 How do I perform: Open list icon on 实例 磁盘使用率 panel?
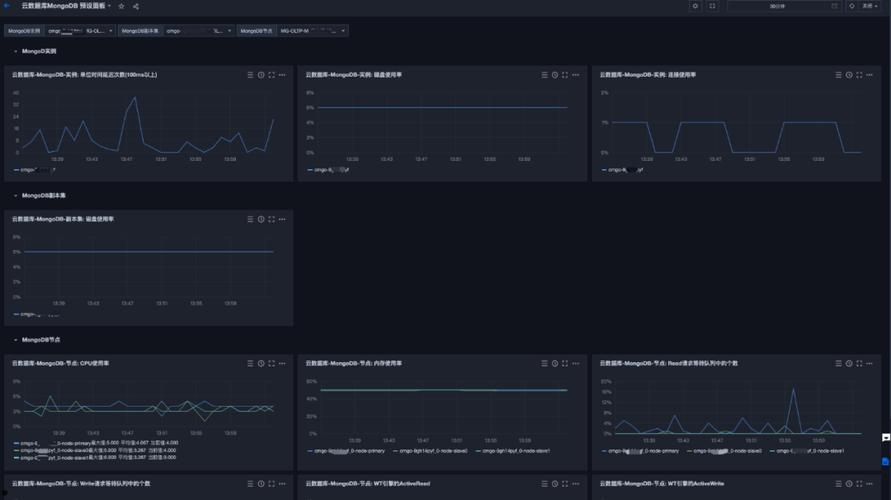544,75
